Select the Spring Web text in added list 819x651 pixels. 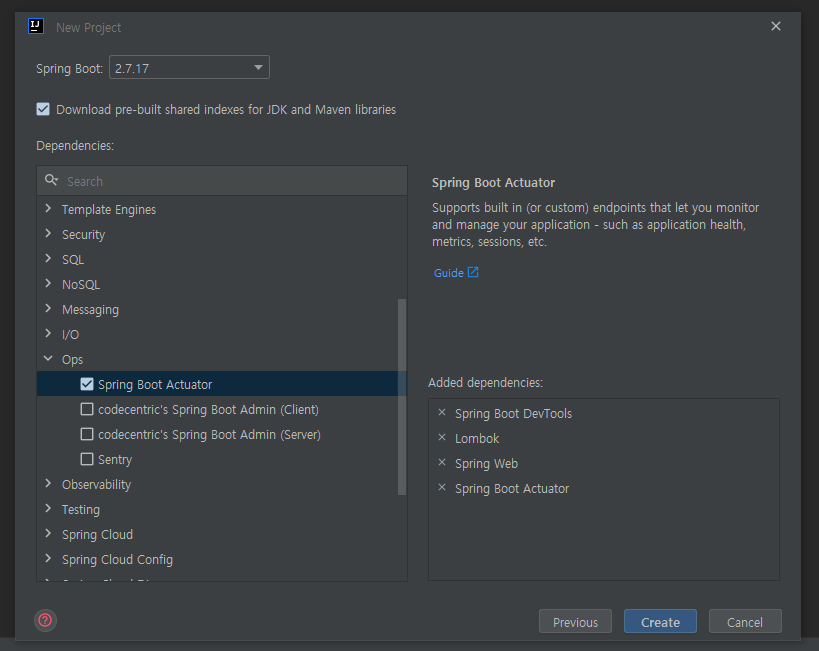pos(486,464)
